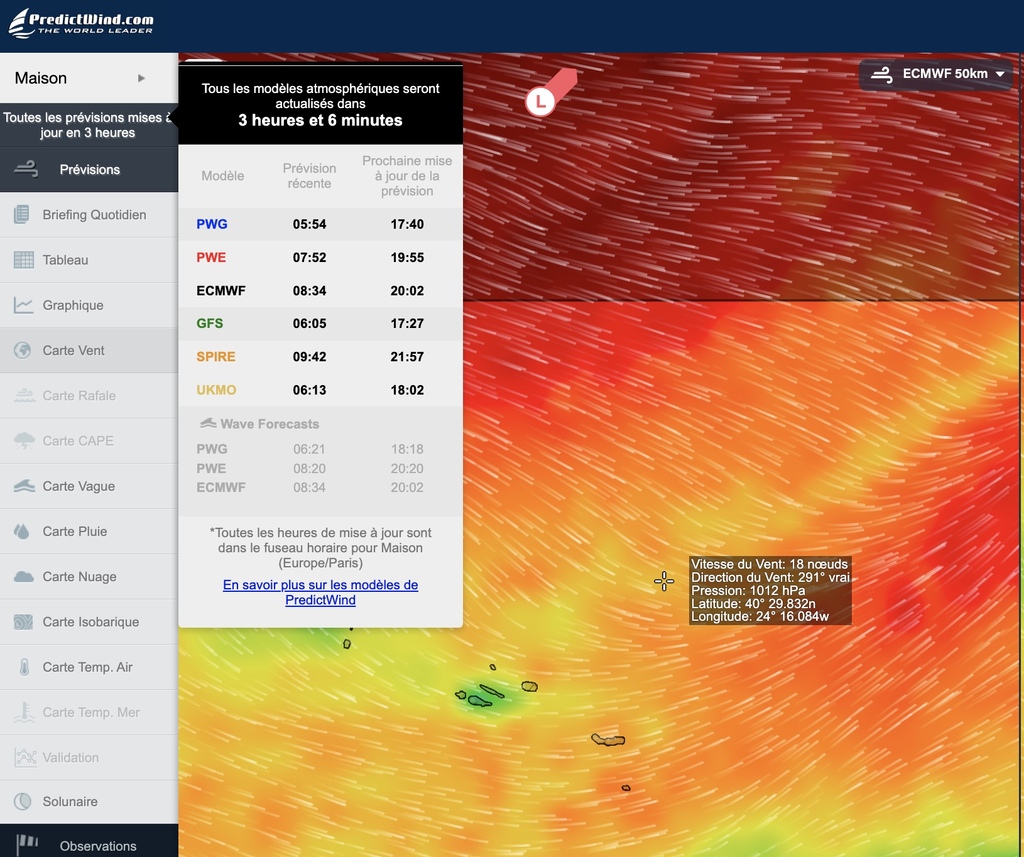Click the UKMO model name
Screen dimensions: 1024x857
click(216, 390)
